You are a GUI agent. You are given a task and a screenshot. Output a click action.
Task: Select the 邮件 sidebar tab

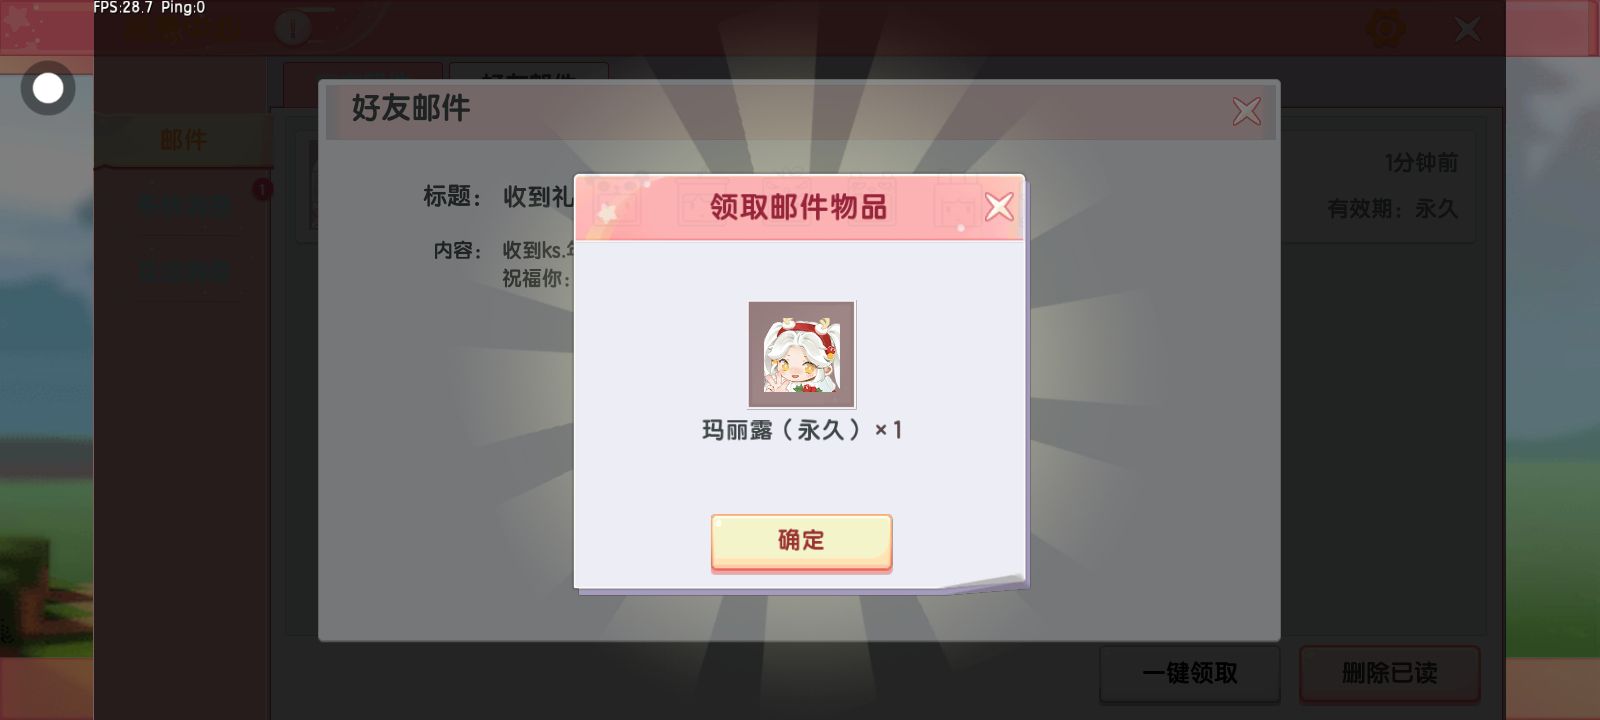pos(183,140)
